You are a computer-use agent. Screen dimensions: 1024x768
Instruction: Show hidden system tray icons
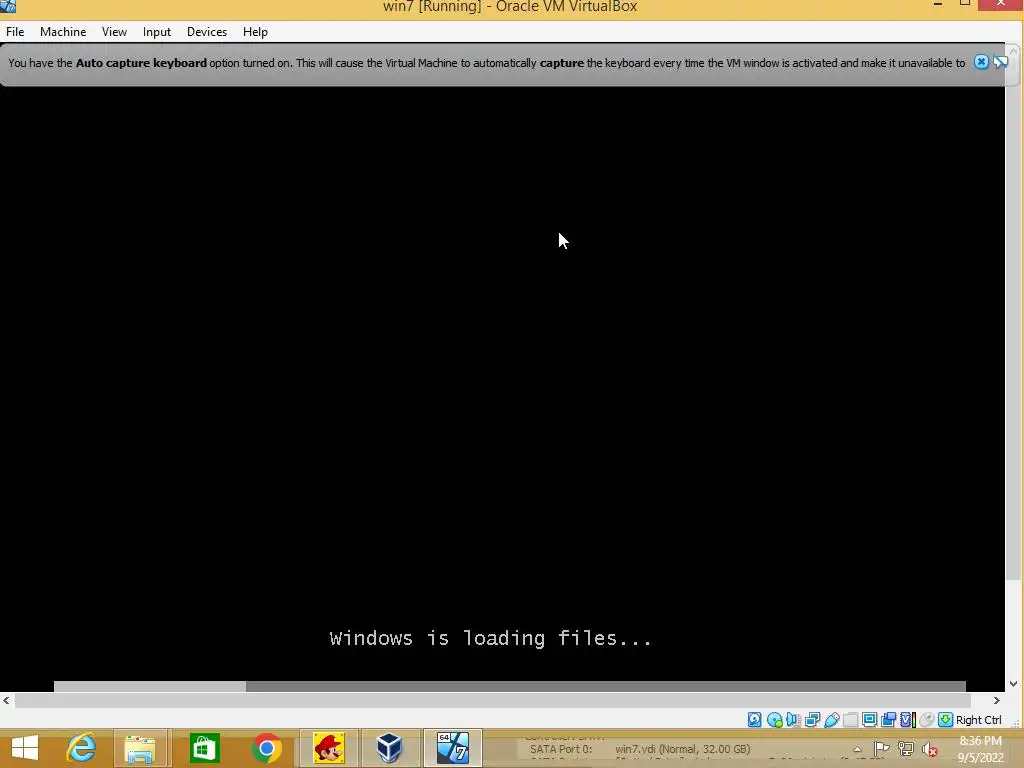[x=857, y=749]
